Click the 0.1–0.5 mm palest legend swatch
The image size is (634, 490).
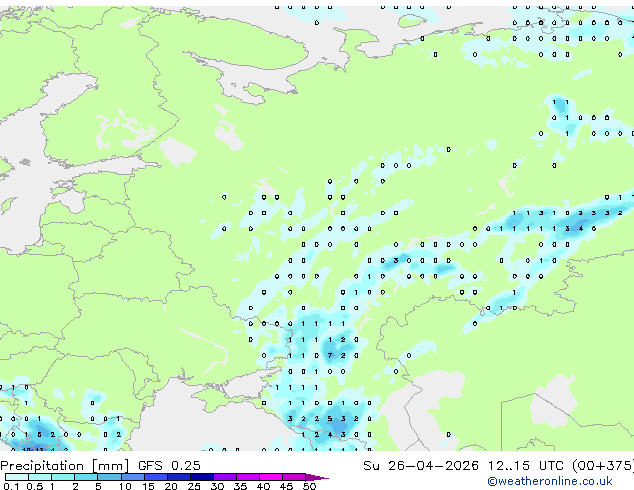coord(17,477)
